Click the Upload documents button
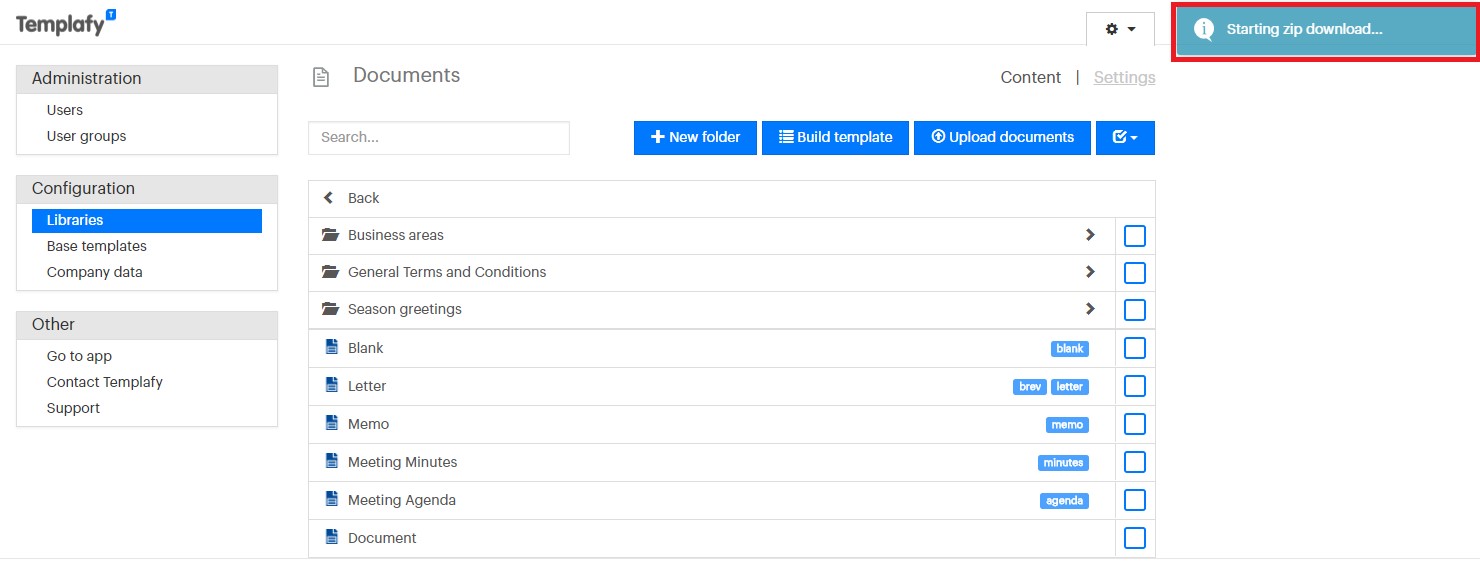The width and height of the screenshot is (1480, 581). (x=1002, y=138)
